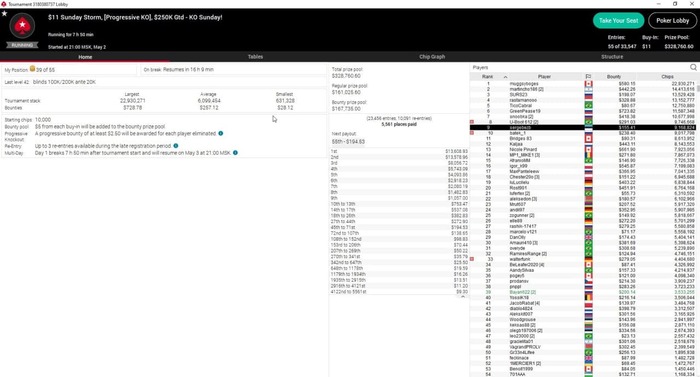
Task: Click the PokerStars red spade logo
Action: point(22,26)
